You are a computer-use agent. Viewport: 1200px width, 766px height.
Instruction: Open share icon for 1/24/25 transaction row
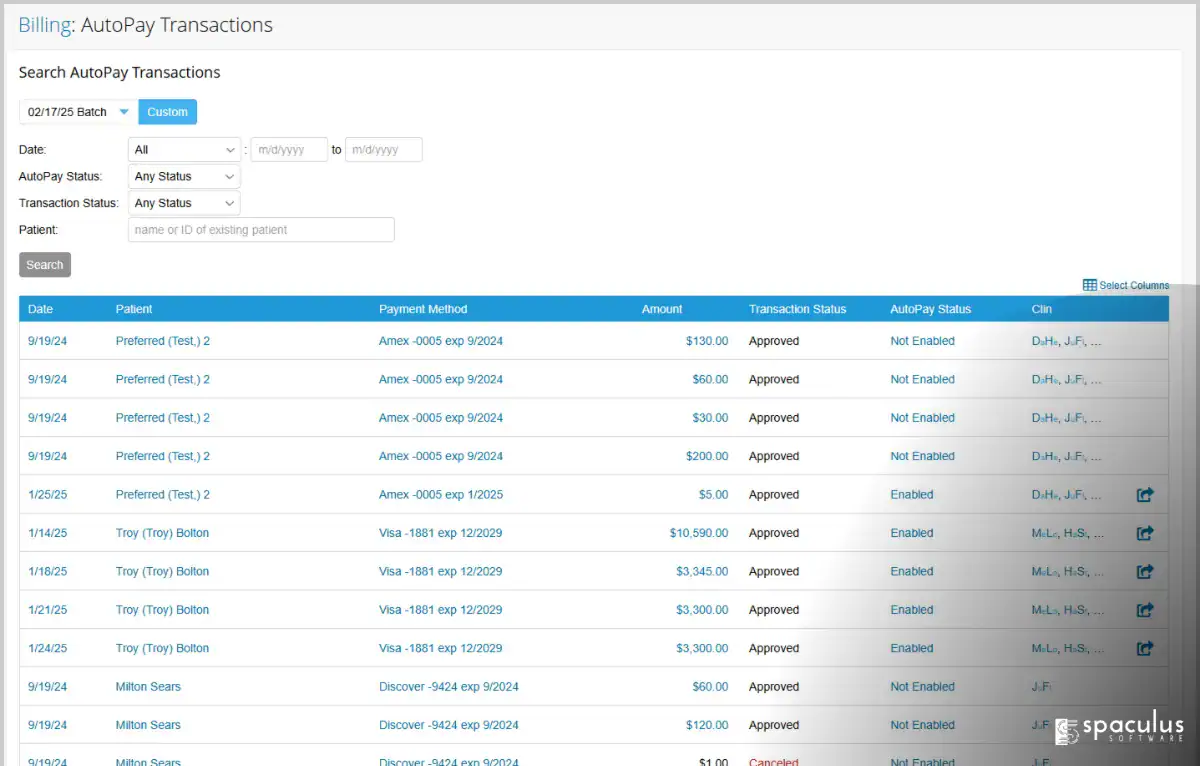coord(1145,648)
